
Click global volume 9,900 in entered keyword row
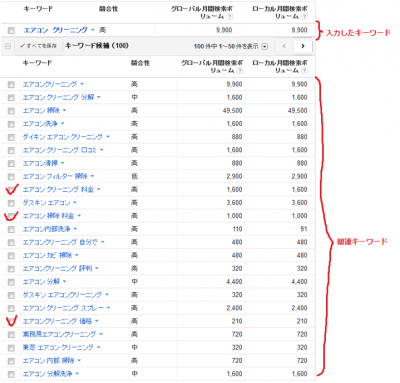tap(224, 30)
